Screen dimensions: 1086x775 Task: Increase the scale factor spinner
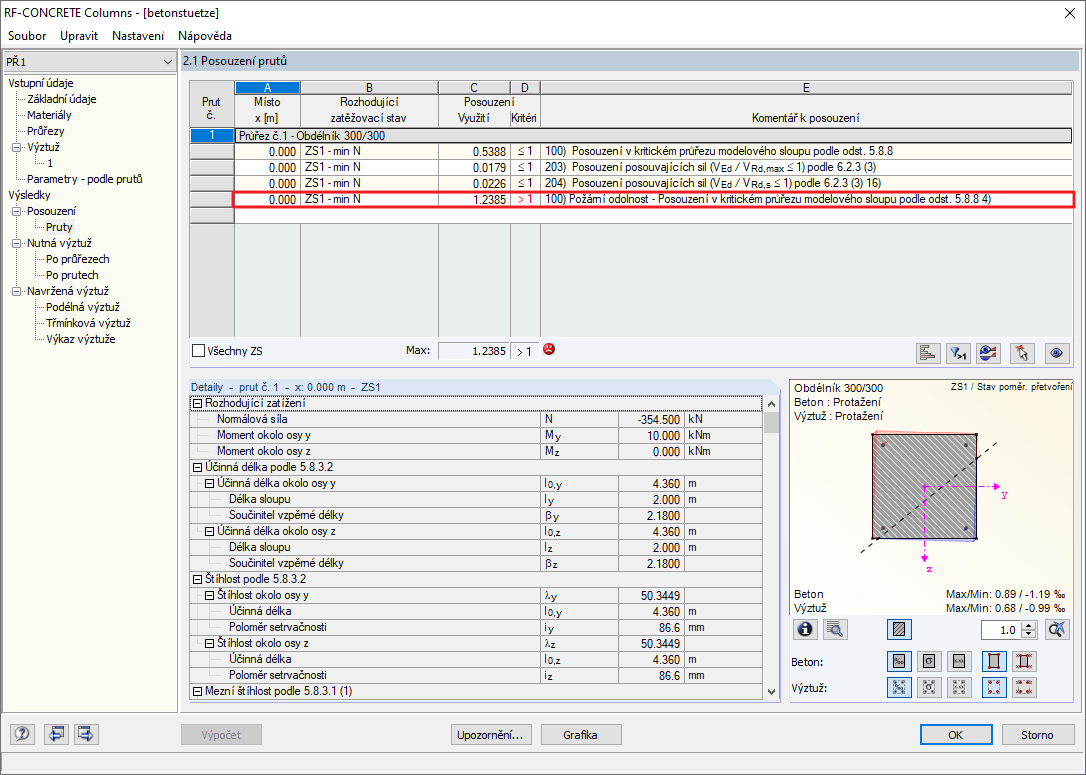point(1029,625)
